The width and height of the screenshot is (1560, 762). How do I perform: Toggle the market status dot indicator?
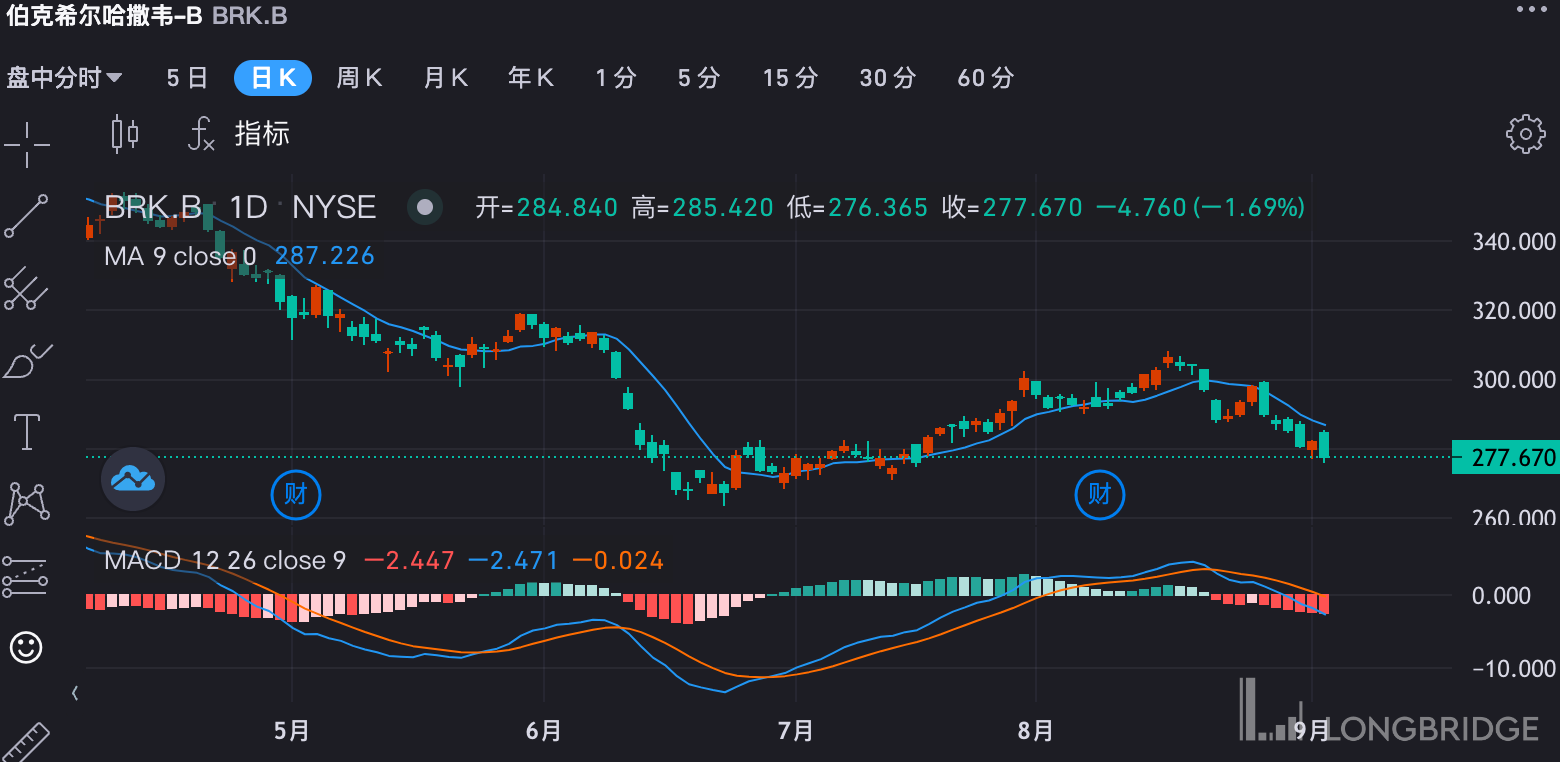(x=425, y=207)
